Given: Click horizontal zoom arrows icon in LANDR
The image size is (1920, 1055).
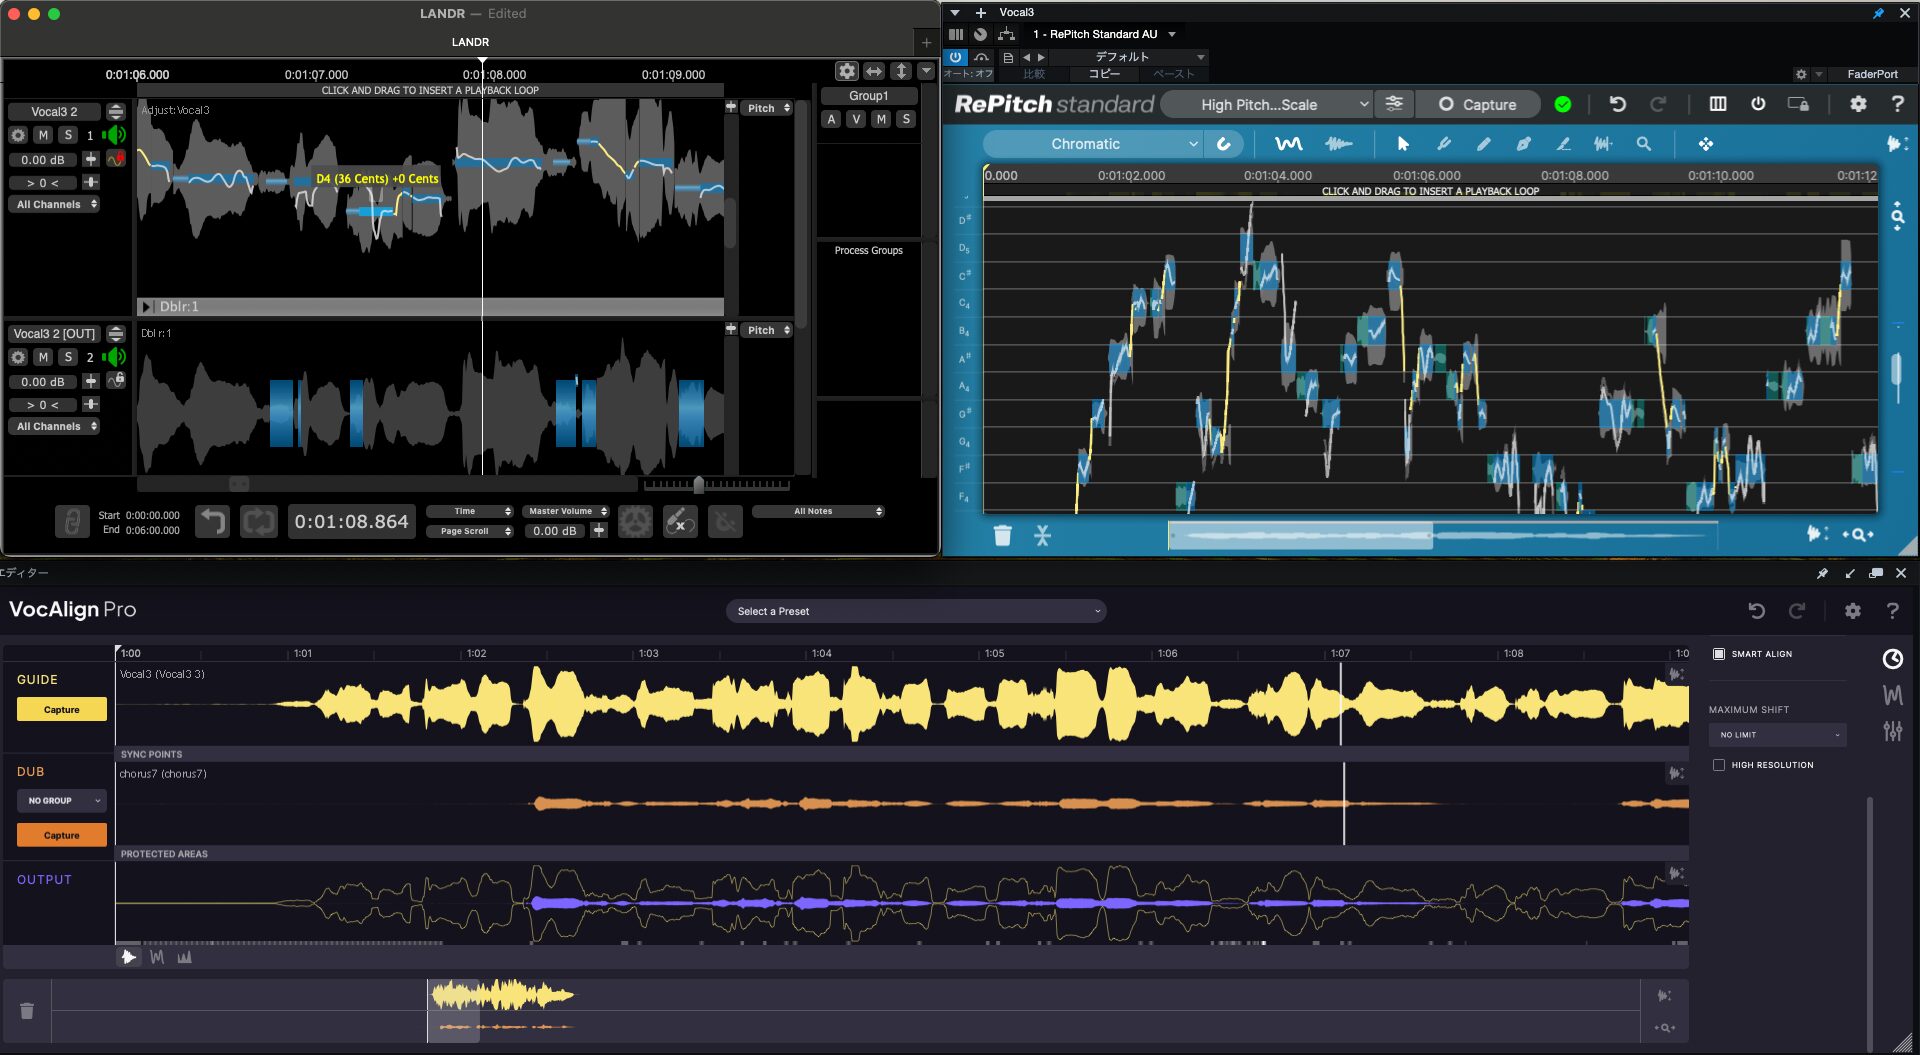Looking at the screenshot, I should coord(874,71).
